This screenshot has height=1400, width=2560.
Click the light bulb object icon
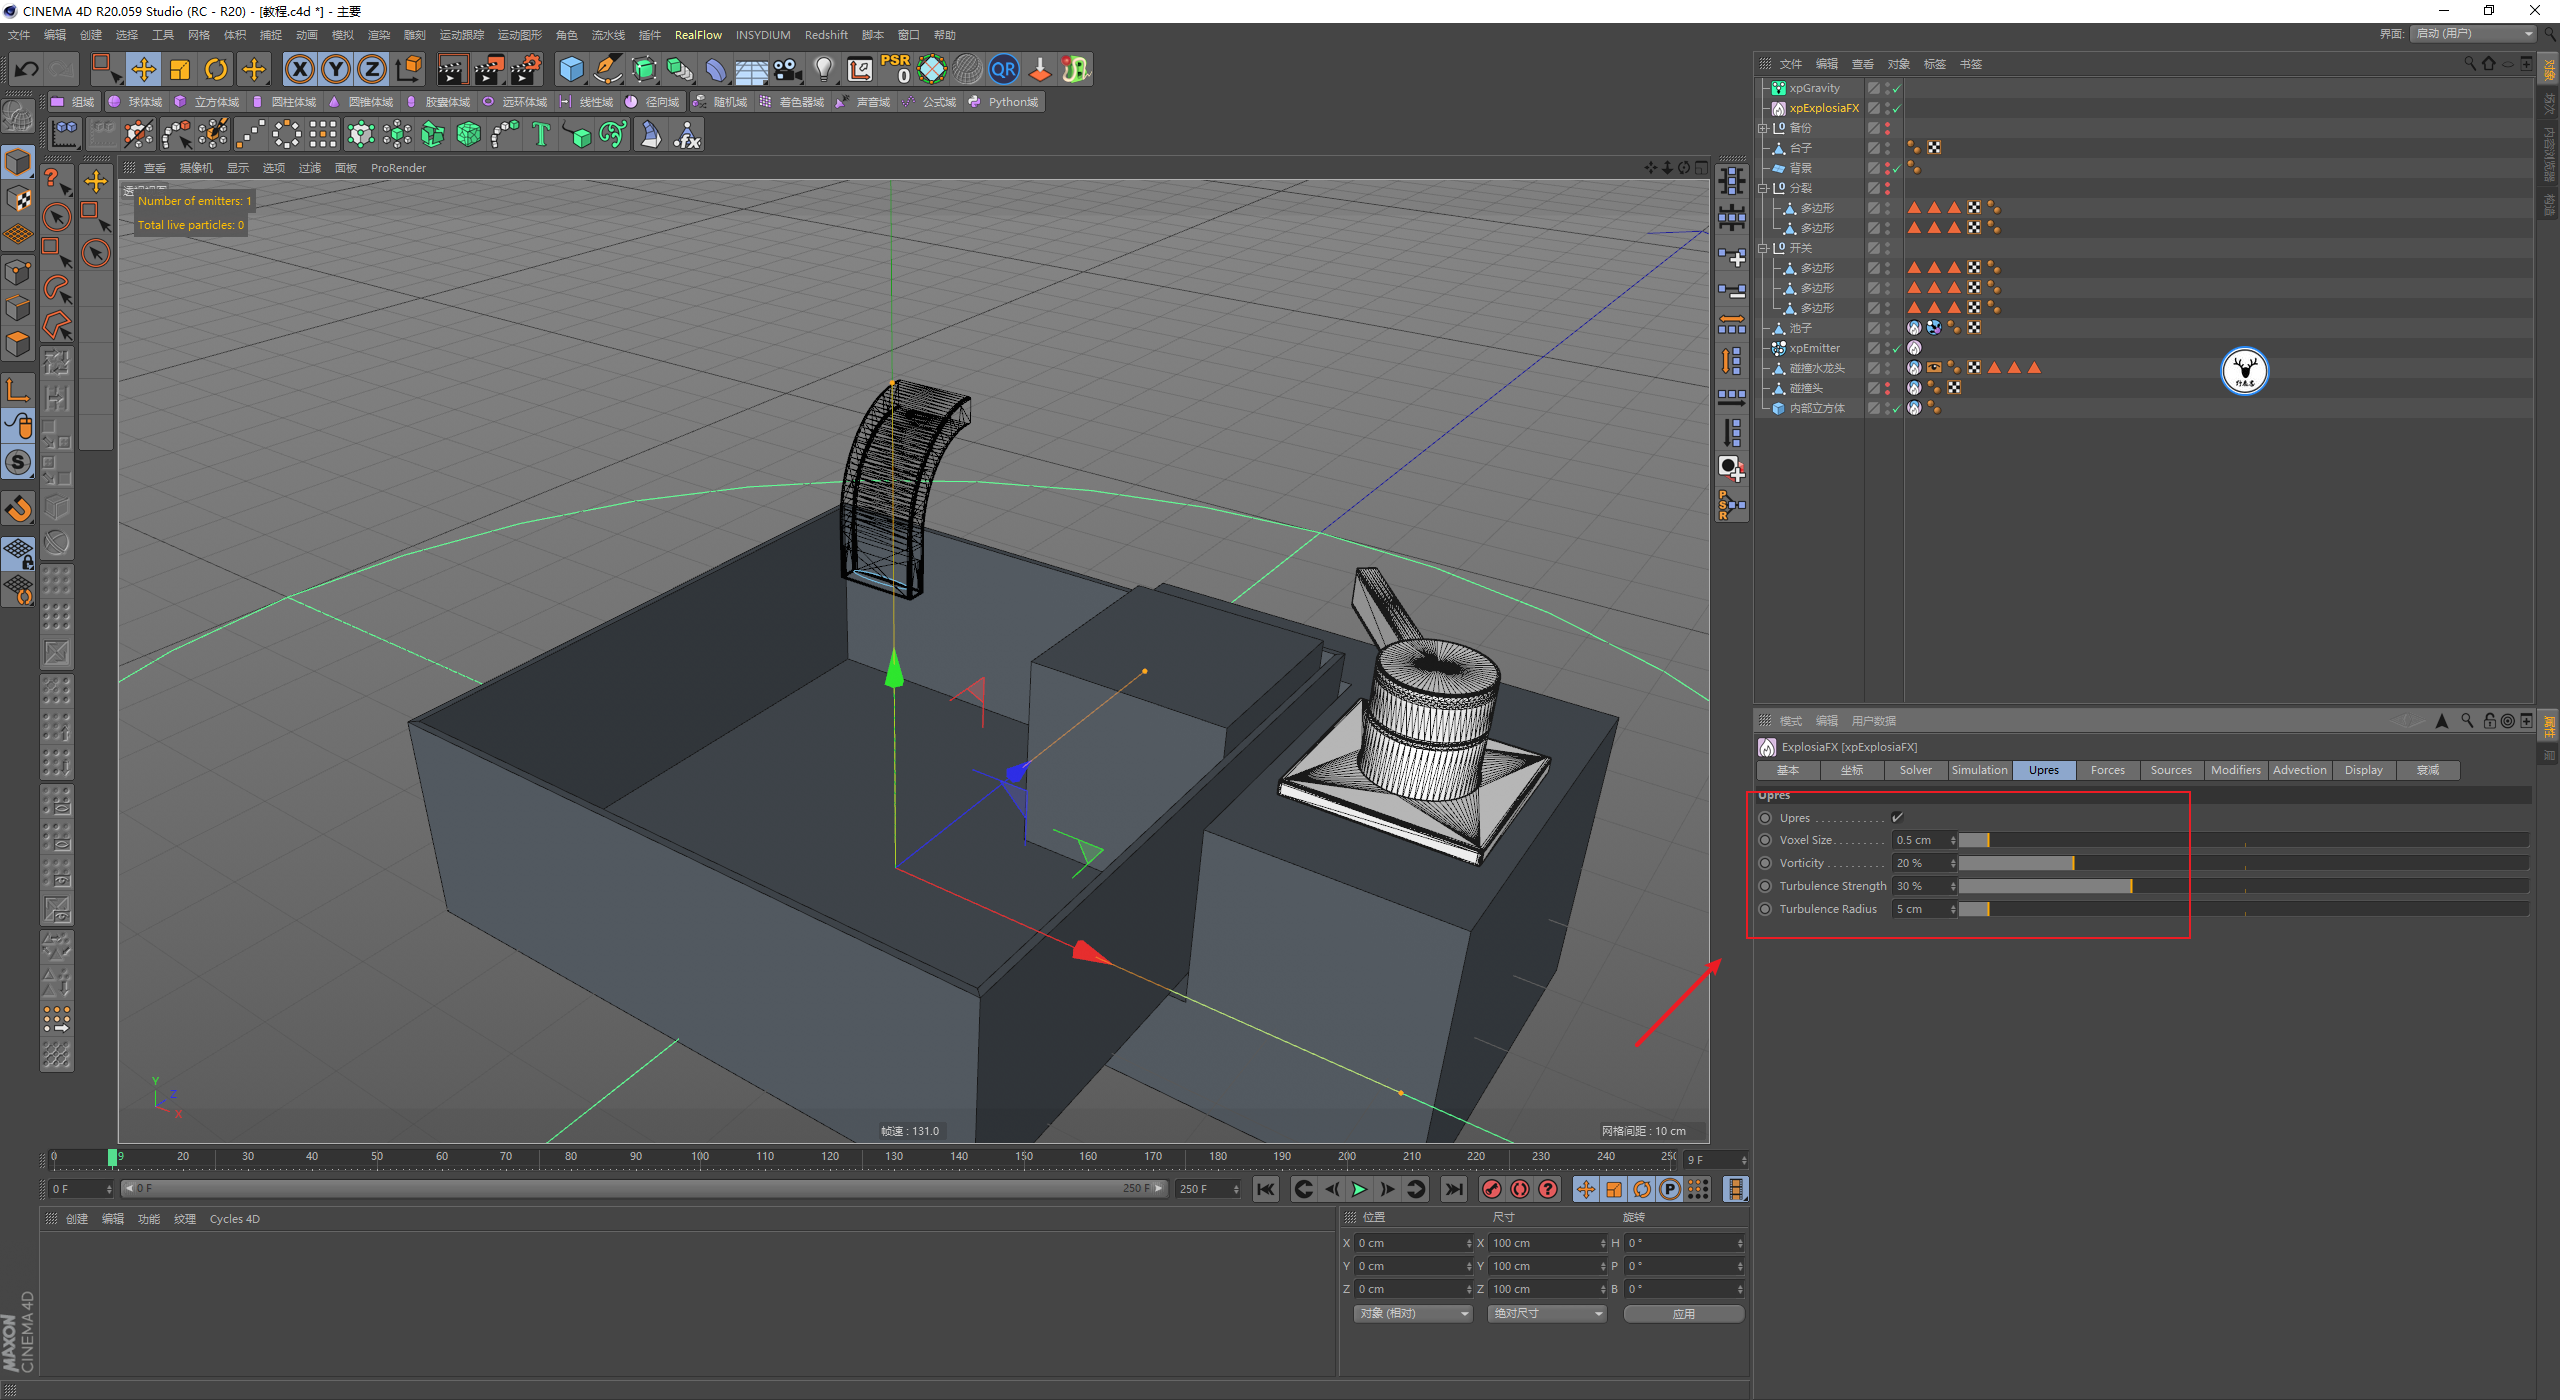click(823, 69)
